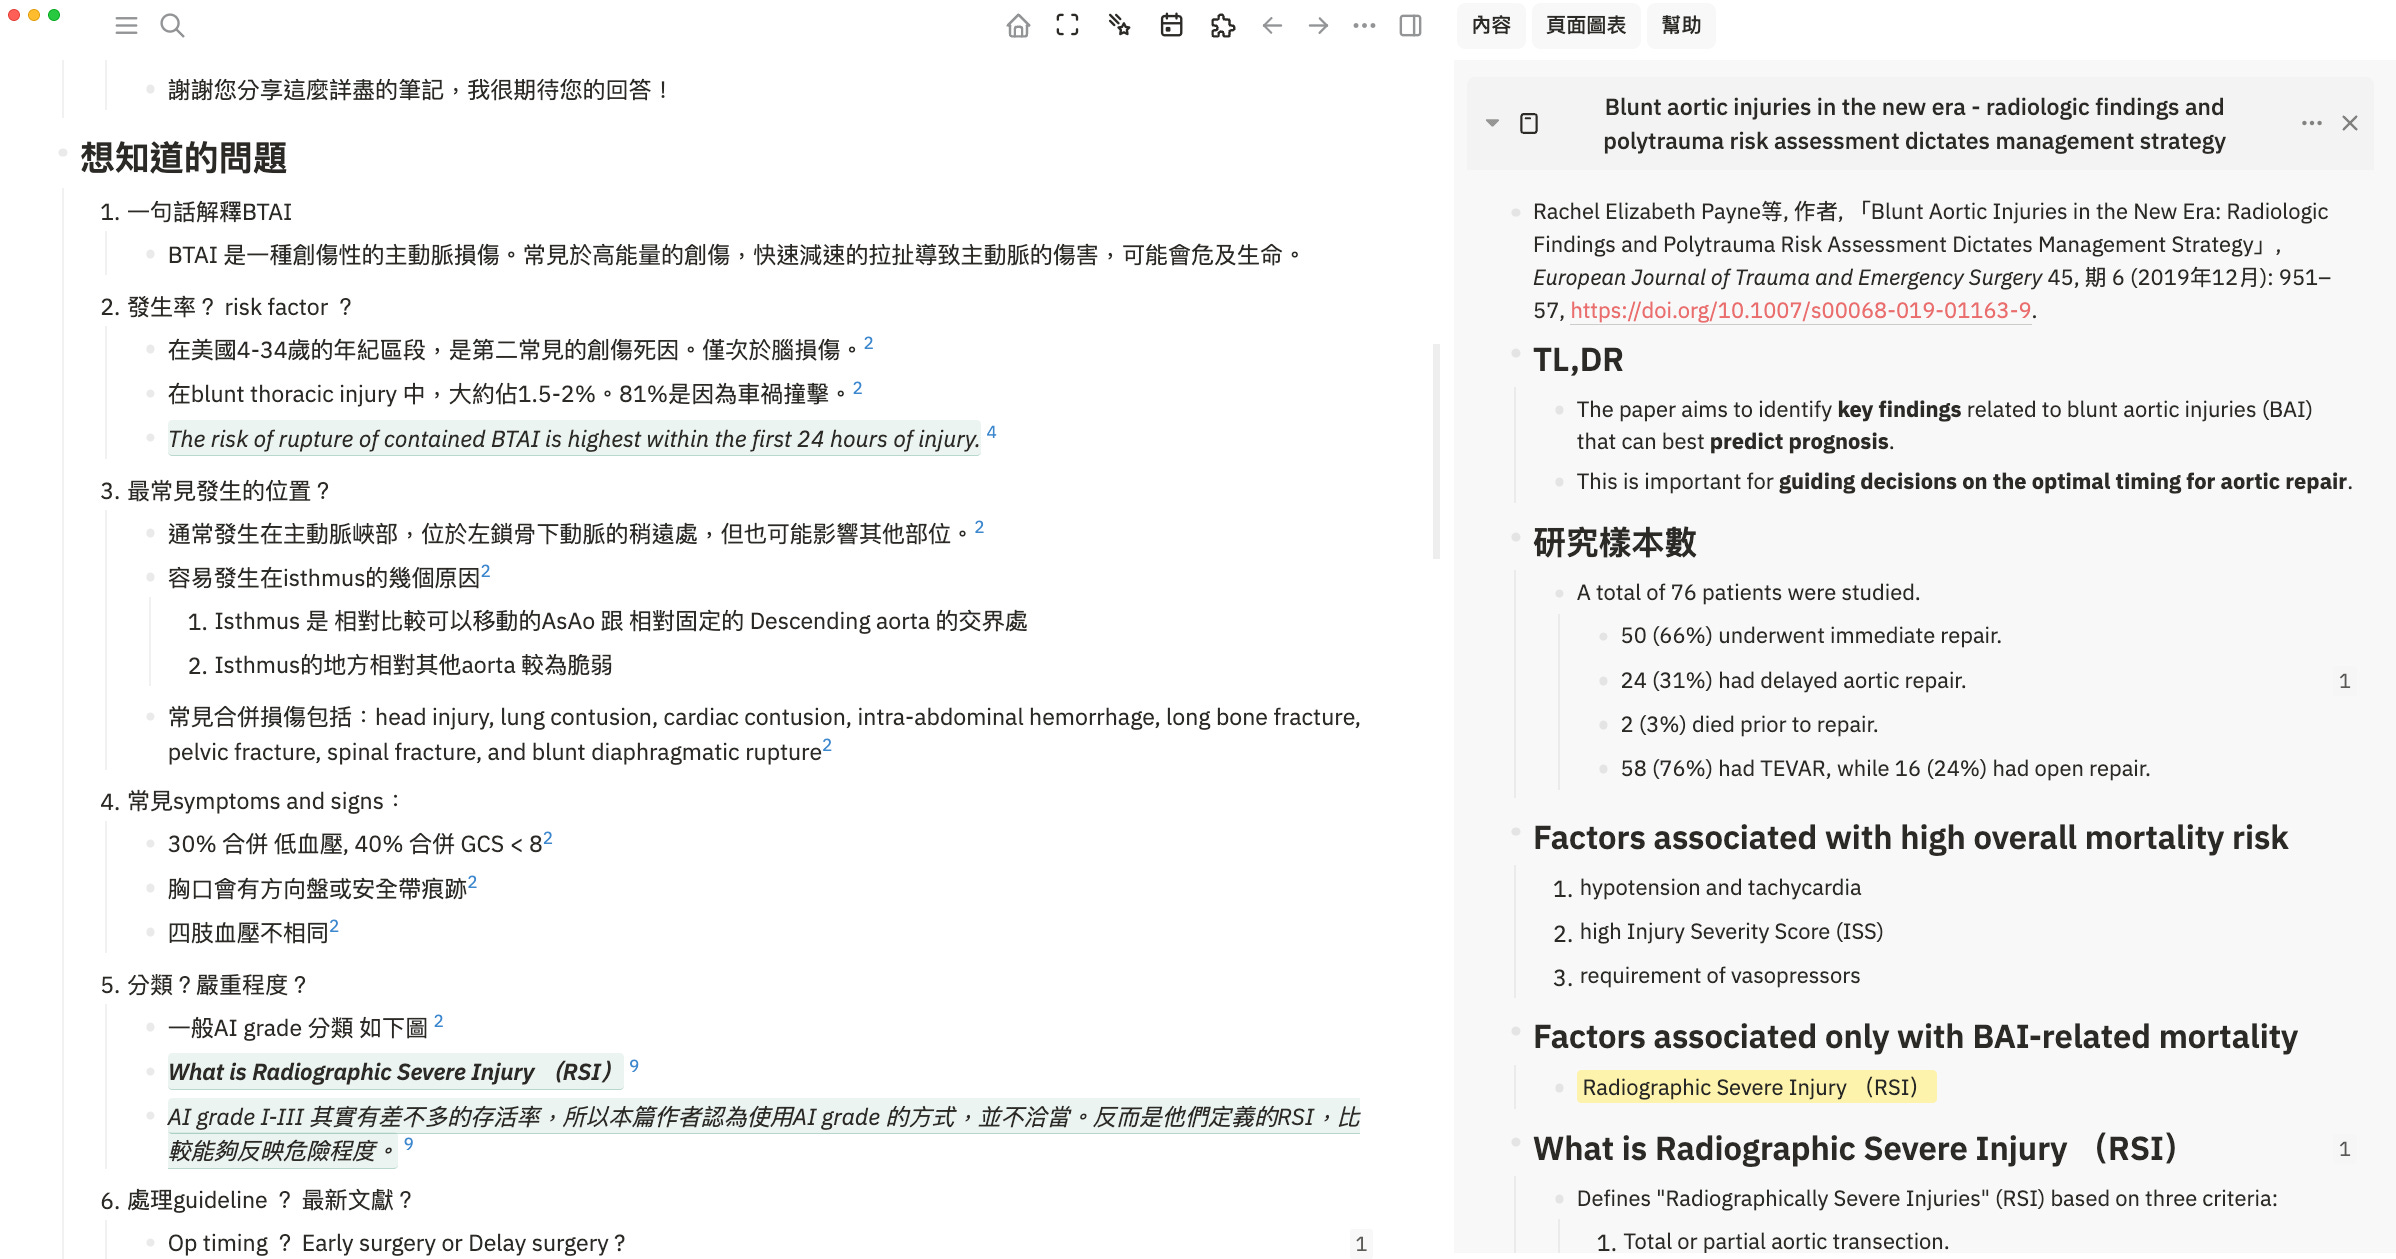
Task: Go to Home via house icon
Action: [1018, 26]
